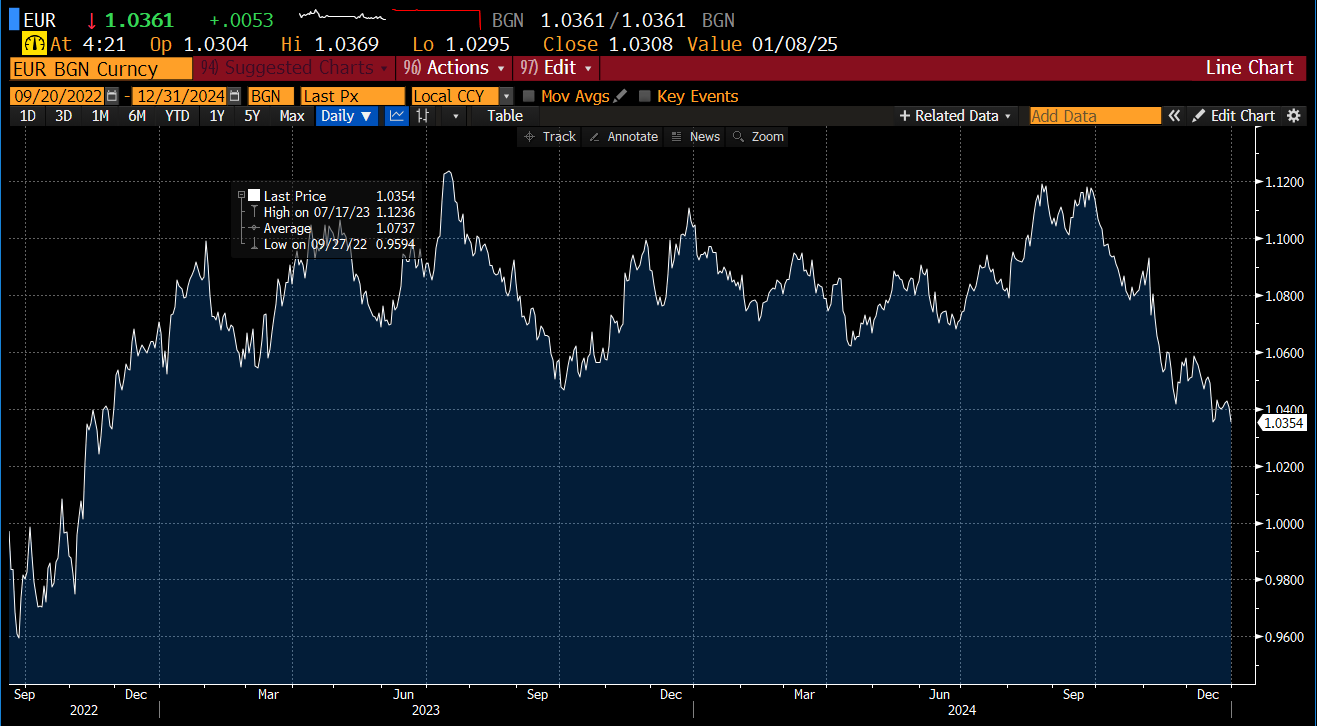Open the end date calendar picker
The image size is (1317, 726).
[234, 96]
